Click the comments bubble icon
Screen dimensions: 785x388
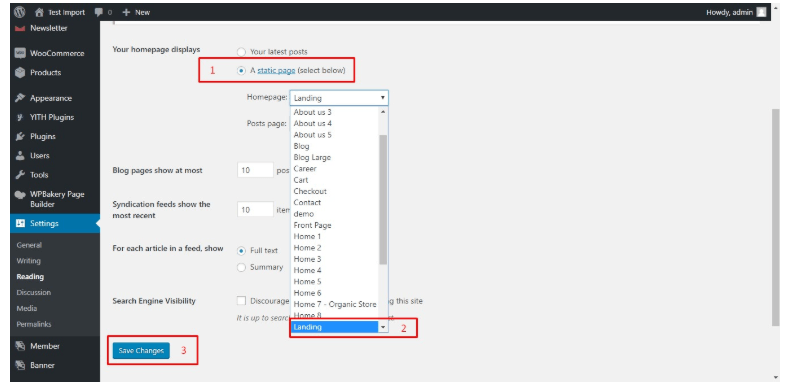point(99,12)
